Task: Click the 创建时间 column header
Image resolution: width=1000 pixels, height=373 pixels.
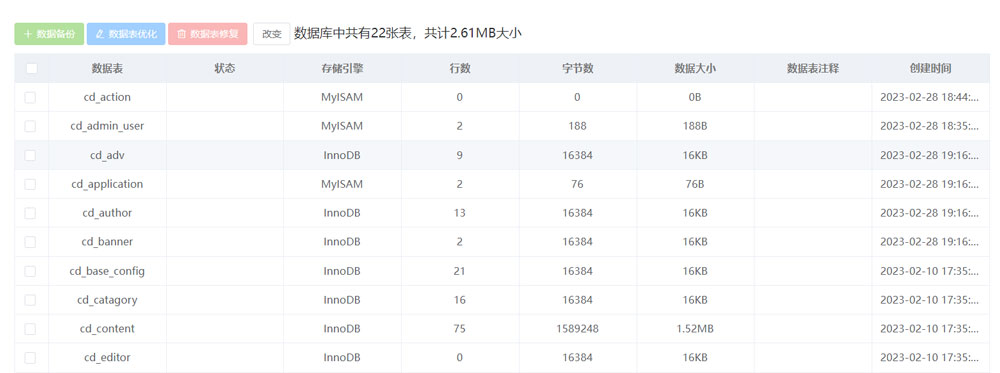Action: pos(930,68)
